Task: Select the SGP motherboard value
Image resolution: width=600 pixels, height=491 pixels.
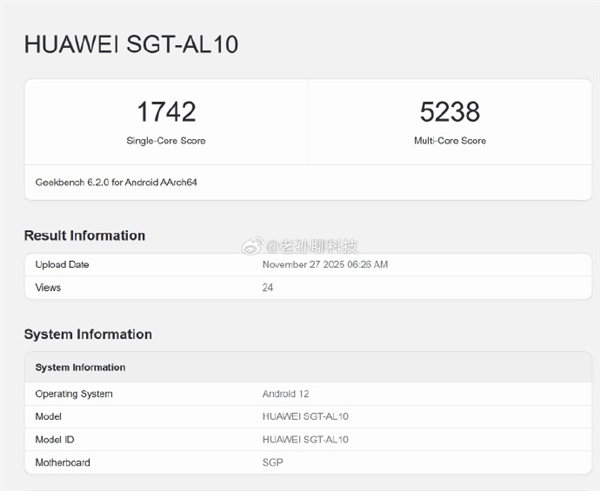Action: pos(273,463)
